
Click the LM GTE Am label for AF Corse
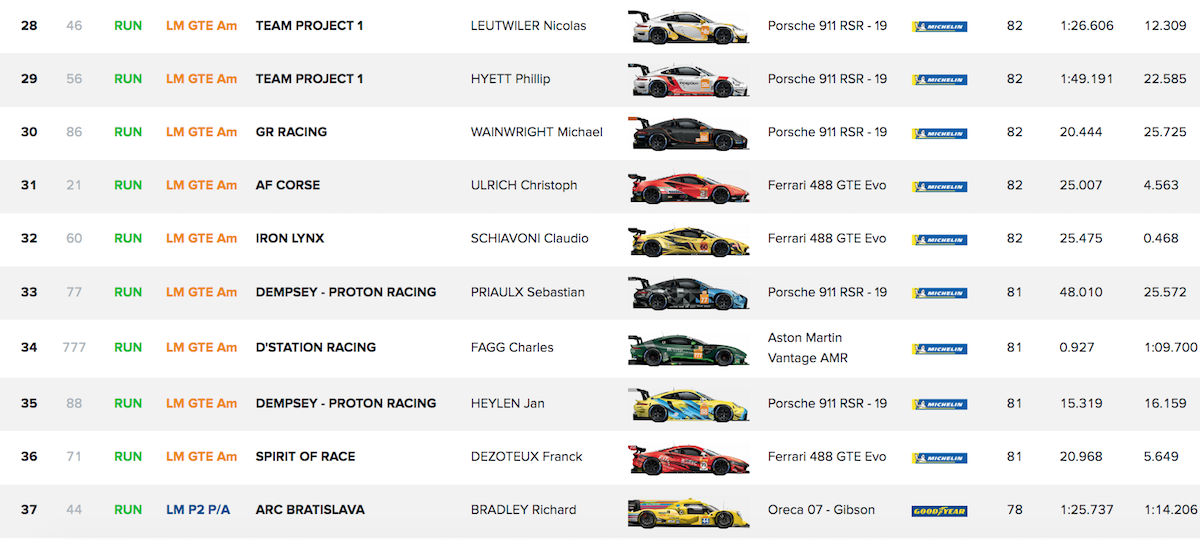[201, 185]
